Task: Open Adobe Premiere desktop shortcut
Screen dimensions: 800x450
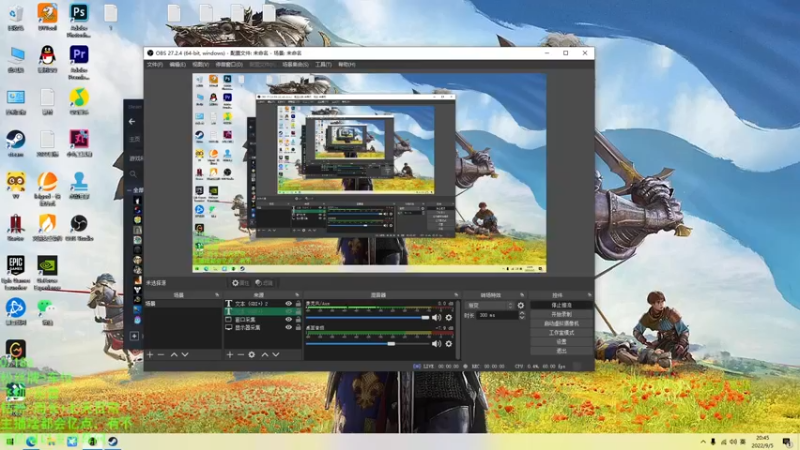Action: [x=79, y=62]
